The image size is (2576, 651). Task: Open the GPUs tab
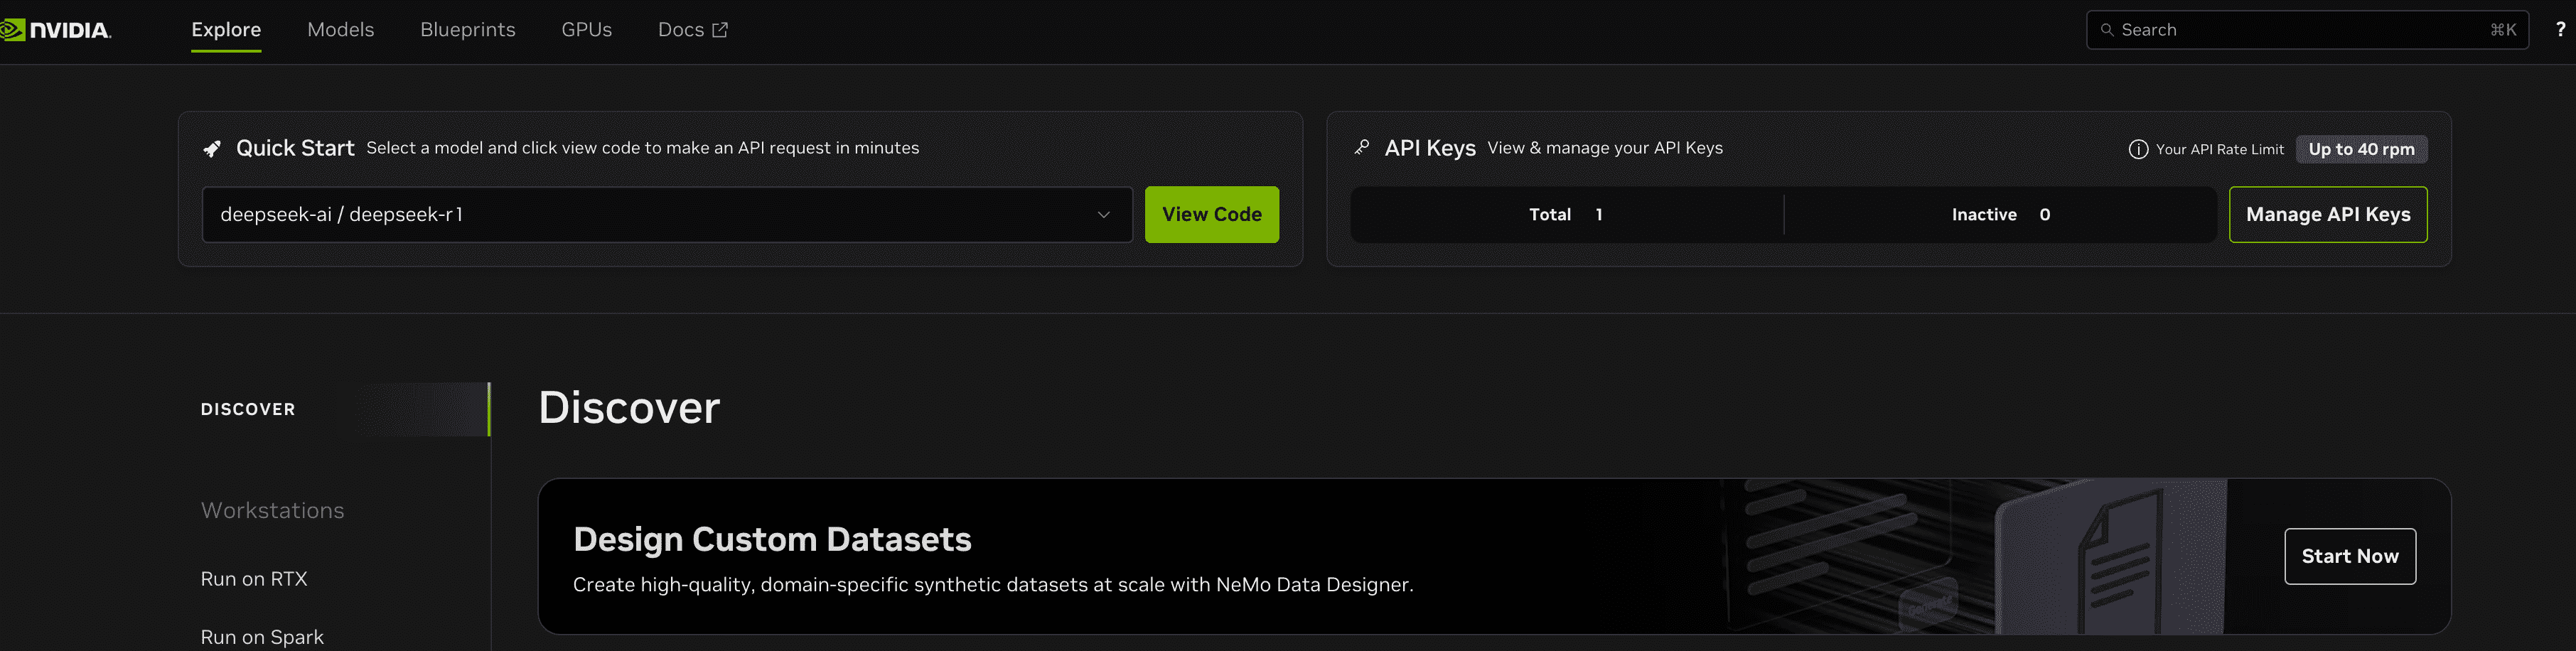tap(586, 30)
